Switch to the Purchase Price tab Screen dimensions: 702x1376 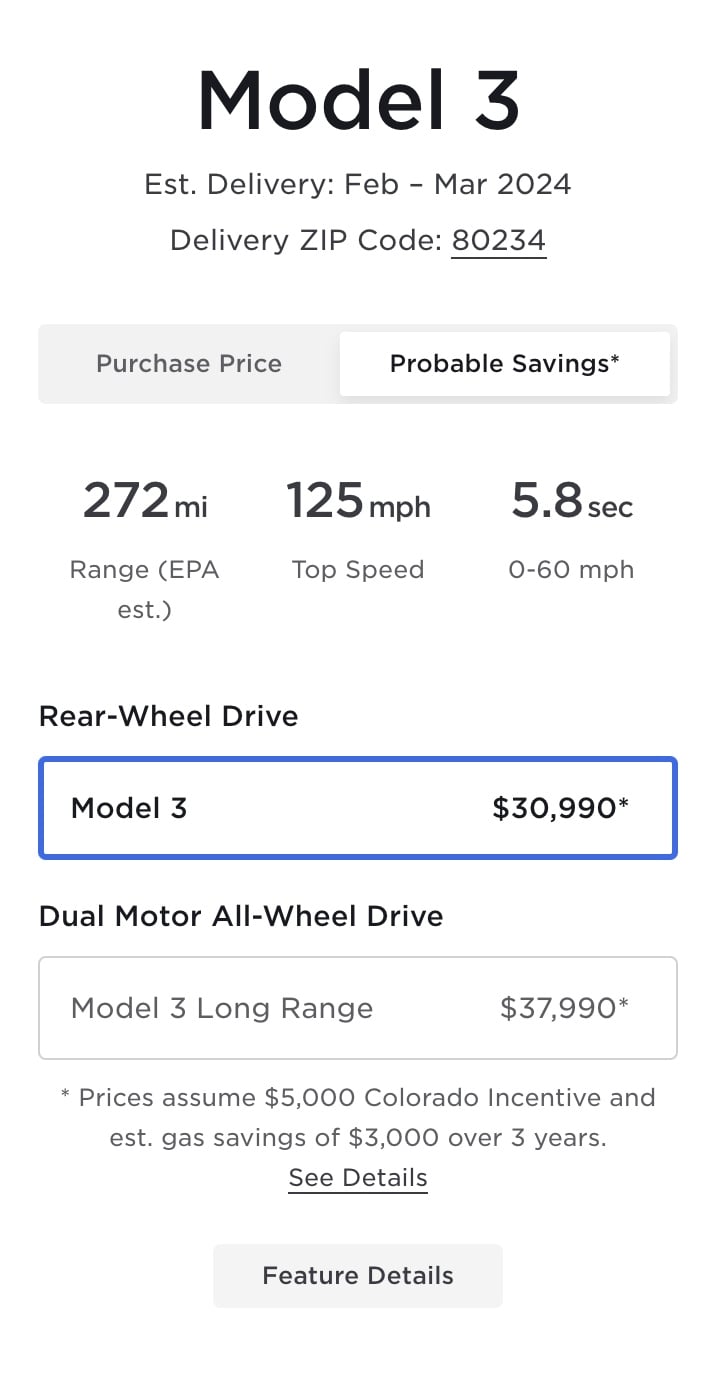tap(189, 364)
